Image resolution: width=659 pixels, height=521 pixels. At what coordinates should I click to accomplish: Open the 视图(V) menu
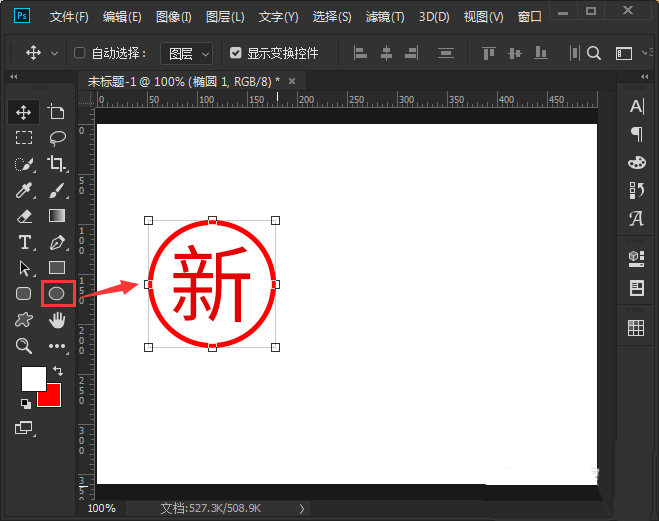(483, 17)
